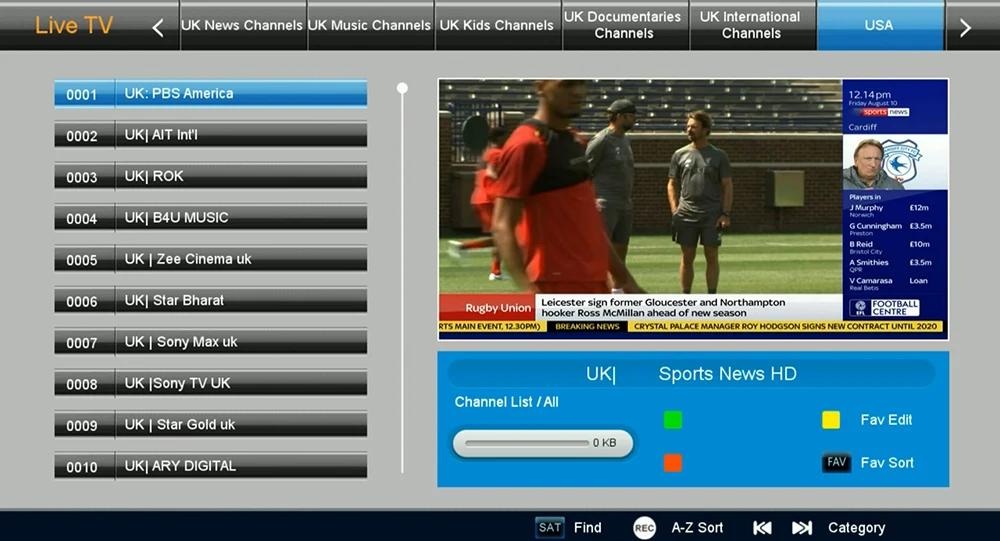The image size is (1000, 541).
Task: Select the USA category tab
Action: click(880, 26)
